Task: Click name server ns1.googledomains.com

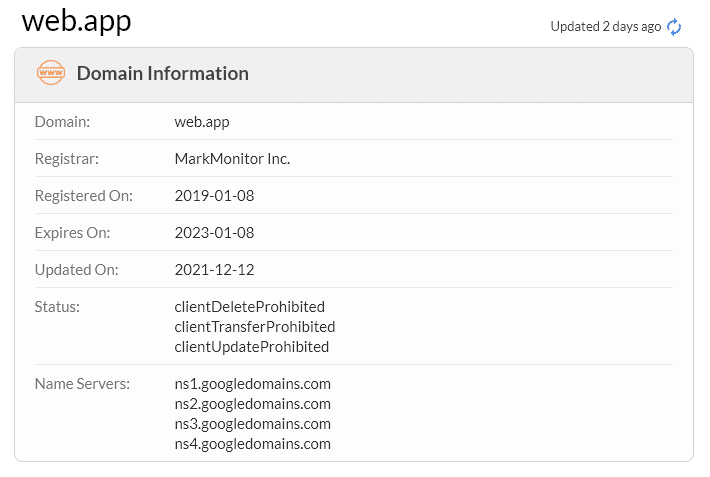Action: (x=253, y=384)
